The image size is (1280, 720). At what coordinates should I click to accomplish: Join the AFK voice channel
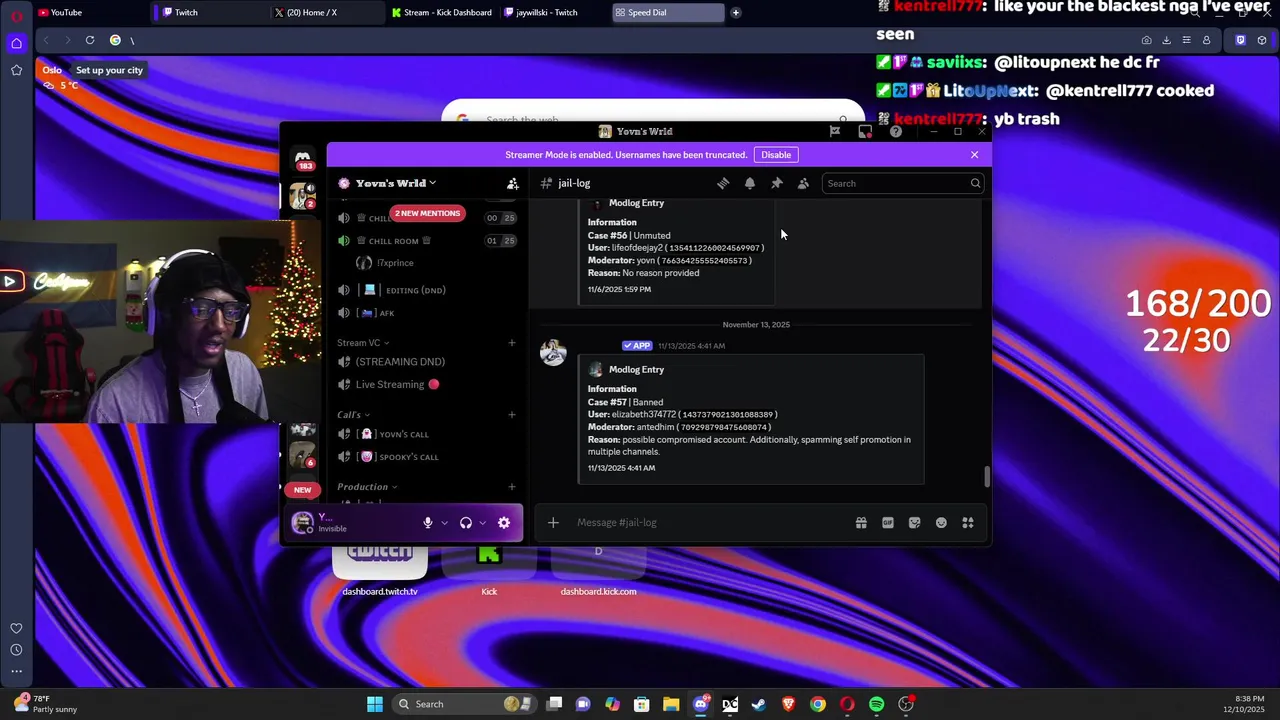pyautogui.click(x=427, y=313)
